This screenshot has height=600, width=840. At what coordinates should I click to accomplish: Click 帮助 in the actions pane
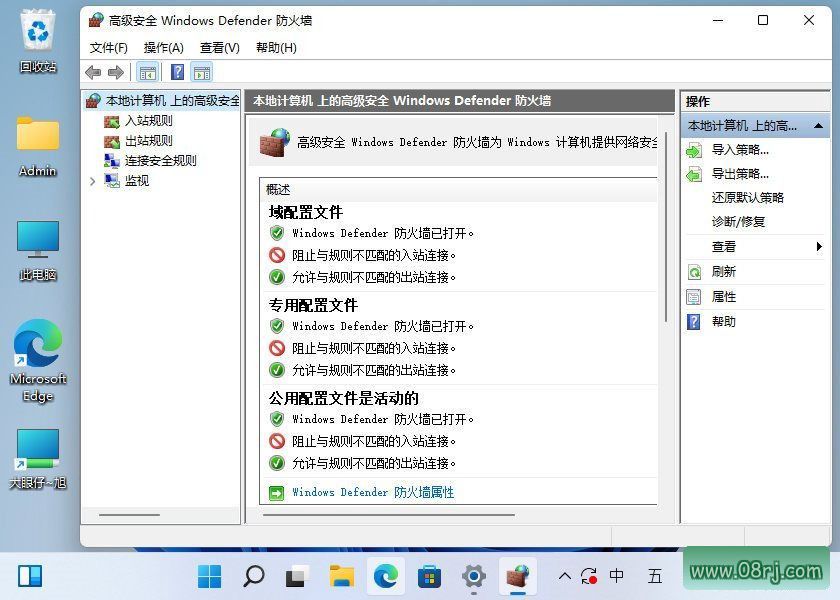point(723,322)
